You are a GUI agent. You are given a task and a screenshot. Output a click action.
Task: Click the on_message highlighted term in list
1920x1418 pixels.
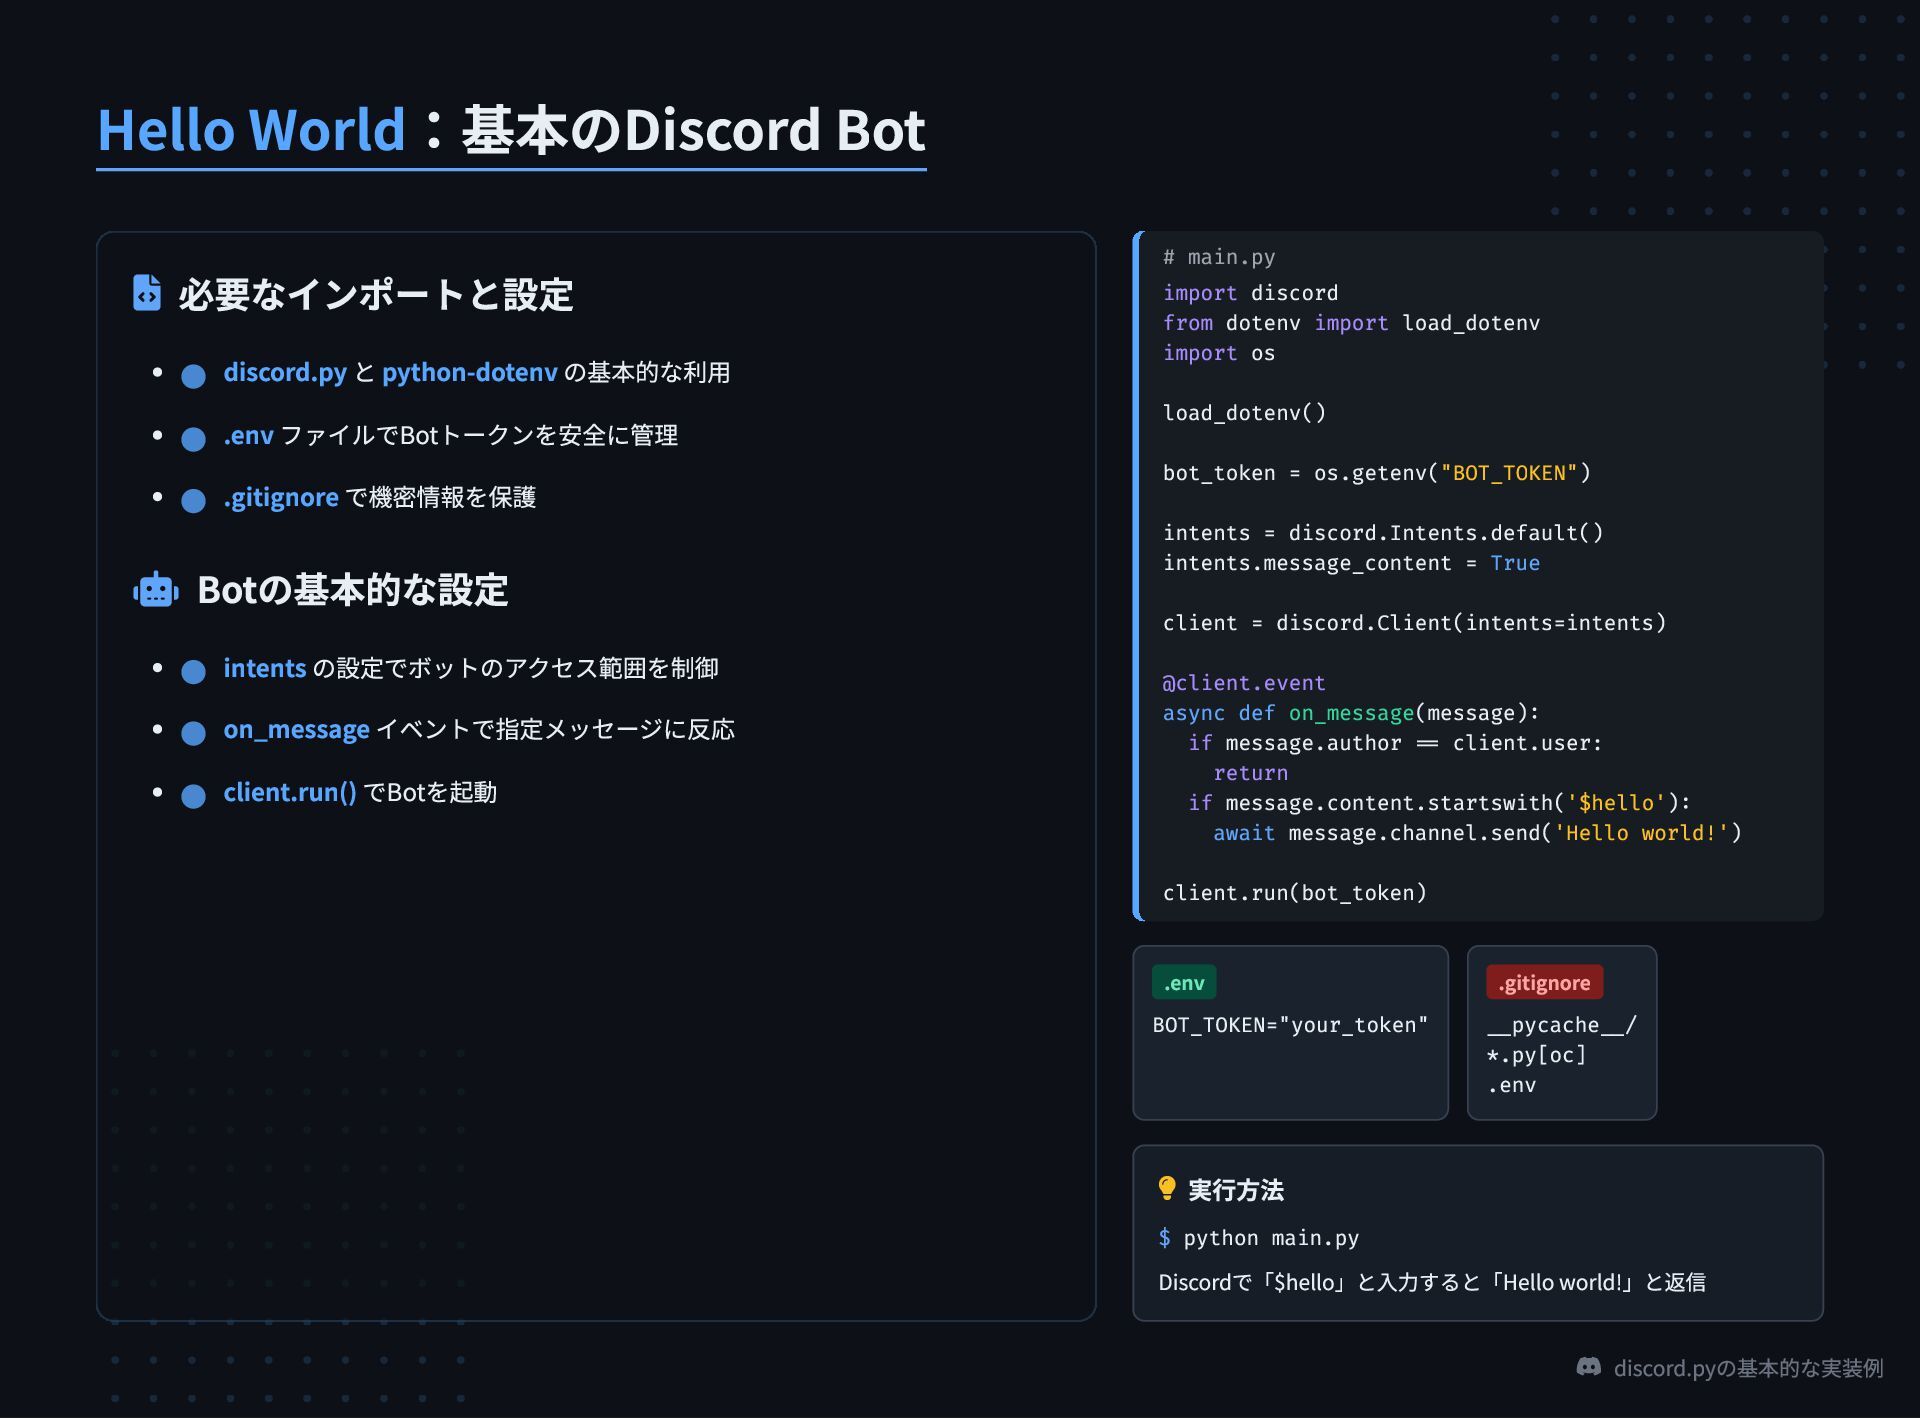[297, 730]
